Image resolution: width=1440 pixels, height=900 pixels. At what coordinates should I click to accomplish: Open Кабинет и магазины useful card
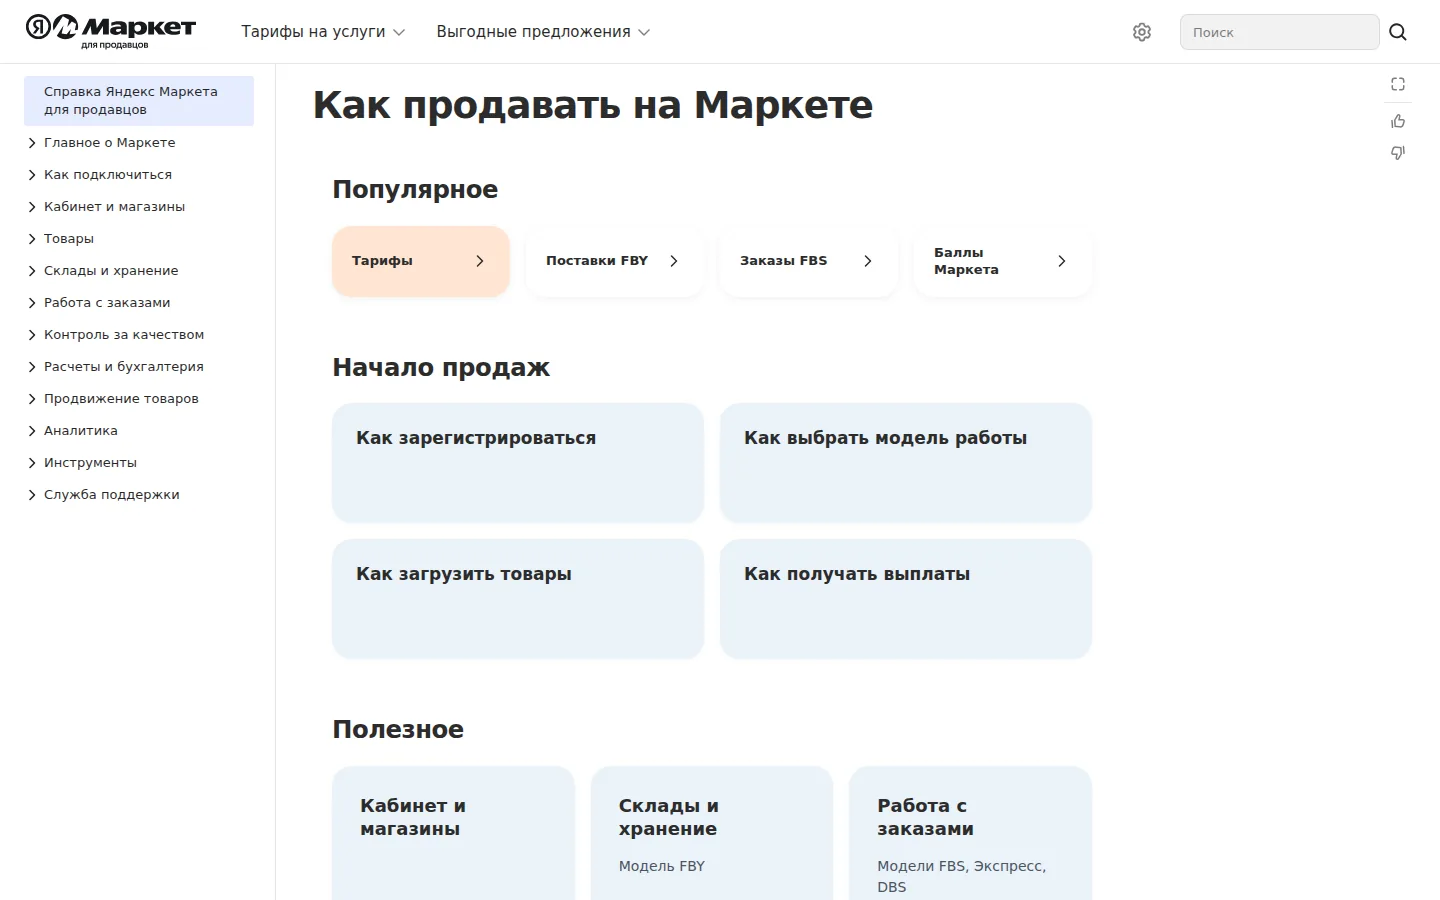(454, 833)
